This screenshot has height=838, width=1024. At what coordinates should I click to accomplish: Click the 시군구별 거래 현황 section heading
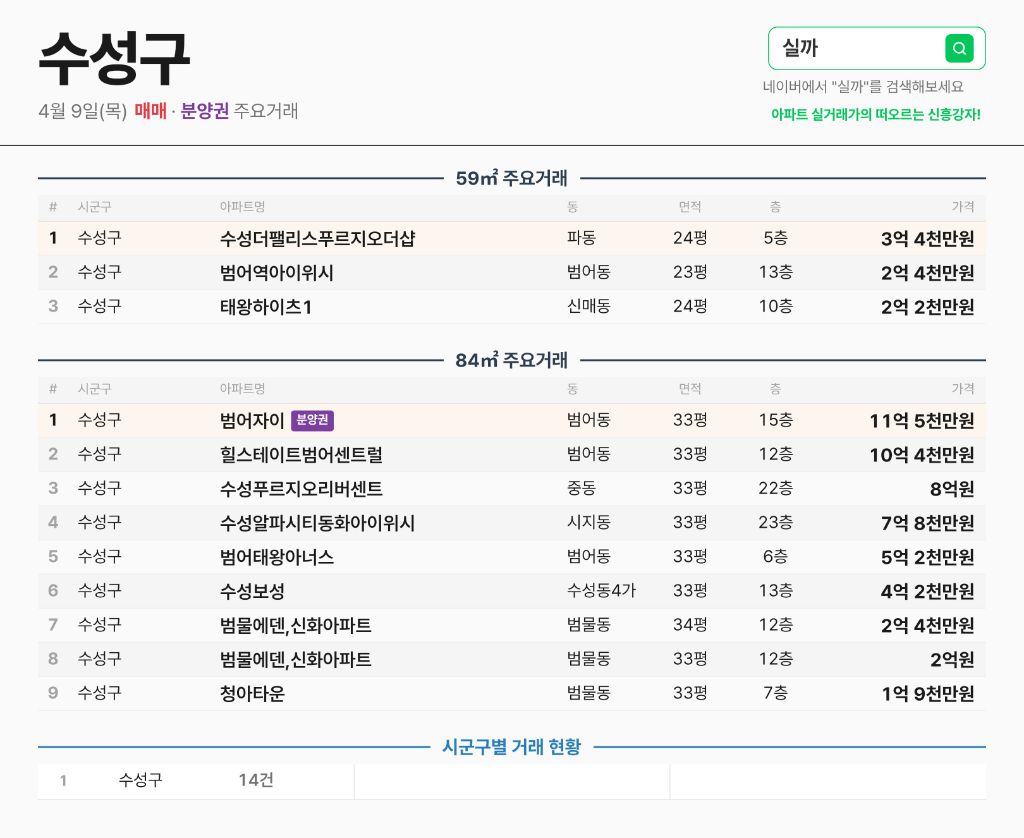click(x=511, y=747)
